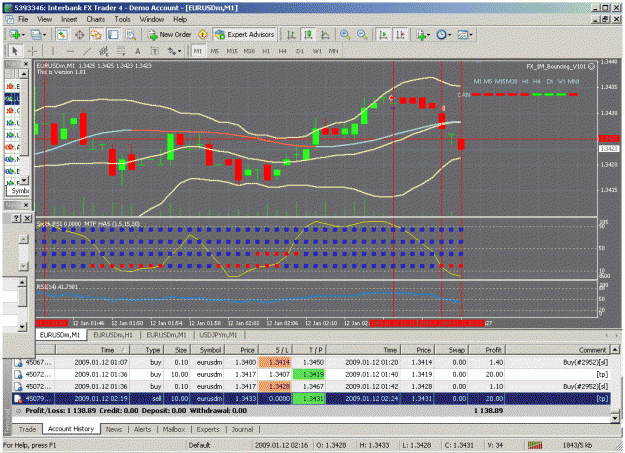Screen dimensions: 625x453
Task: Select the M30 timeframe button
Action: pos(249,51)
